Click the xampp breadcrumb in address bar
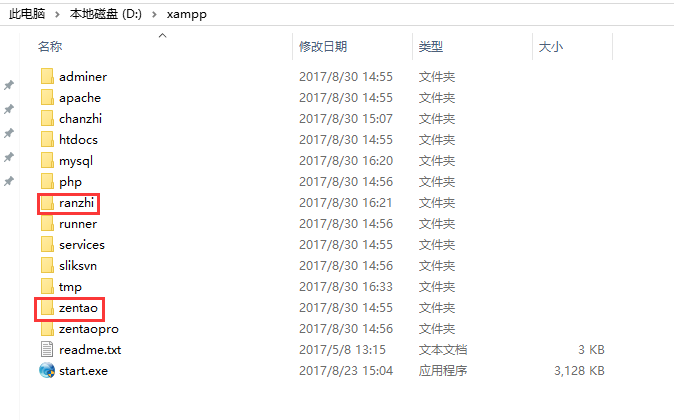The width and height of the screenshot is (674, 420). pos(187,15)
